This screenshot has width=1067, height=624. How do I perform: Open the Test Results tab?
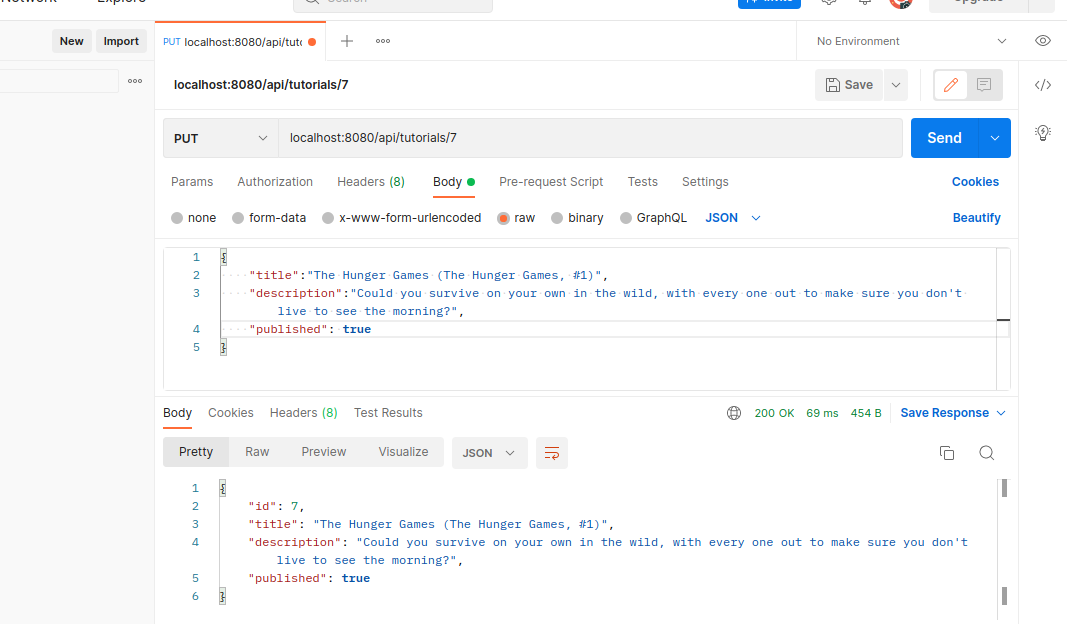pos(388,413)
